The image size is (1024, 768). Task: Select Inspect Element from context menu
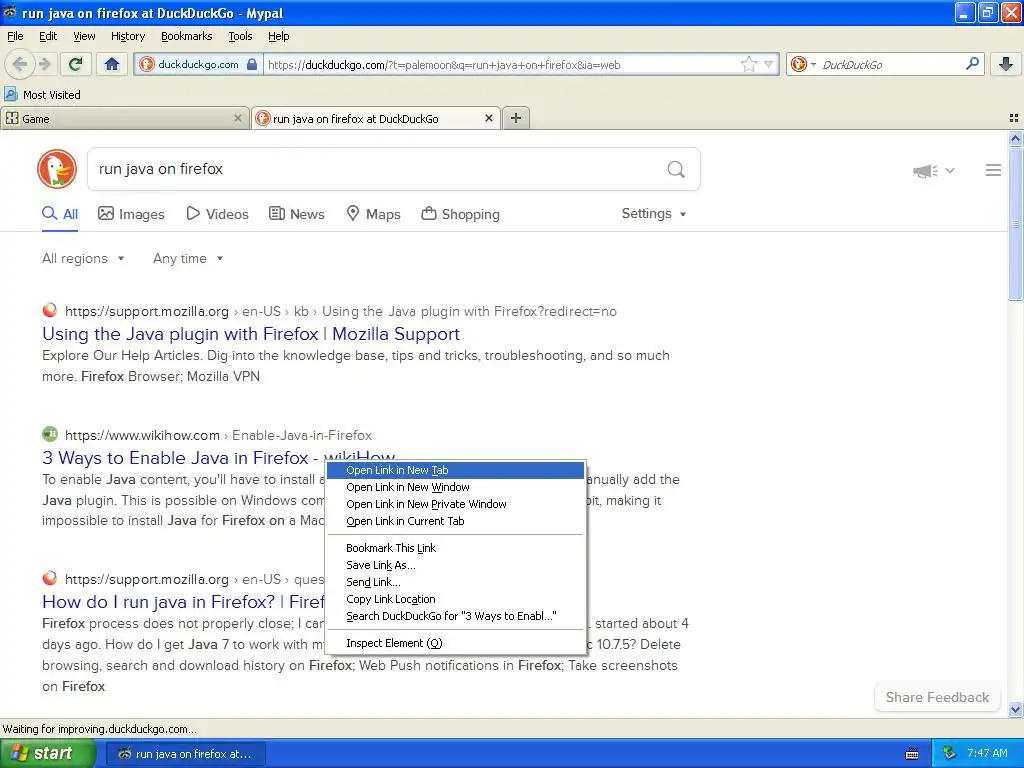tap(455, 643)
